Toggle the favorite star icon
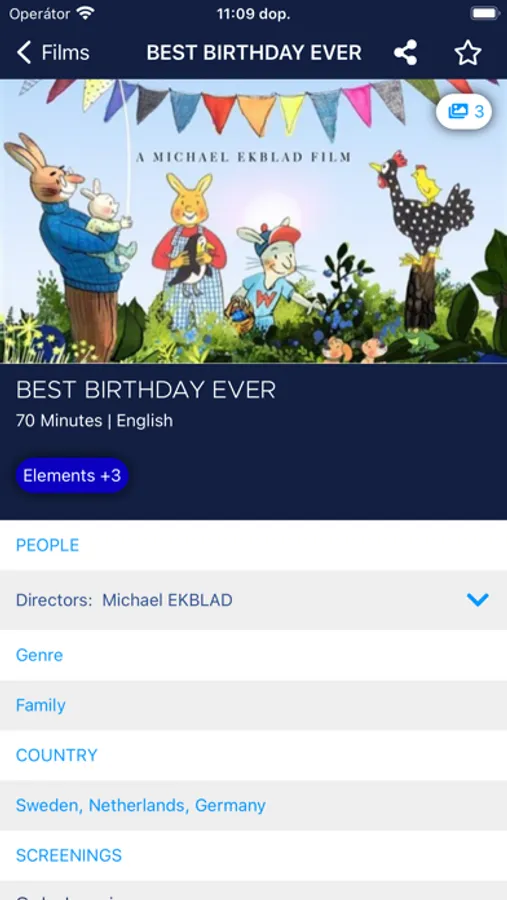Viewport: 507px width, 900px height. (468, 53)
